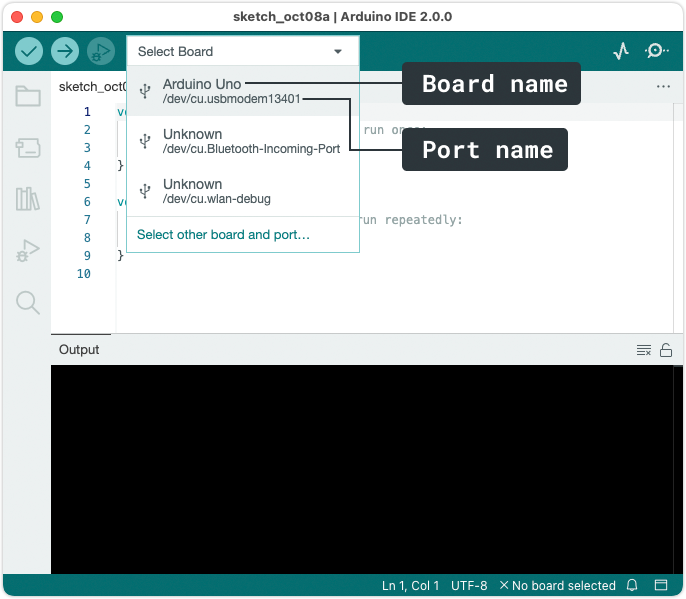
Task: Click the Verify sketch checkmark button
Action: pos(29,51)
